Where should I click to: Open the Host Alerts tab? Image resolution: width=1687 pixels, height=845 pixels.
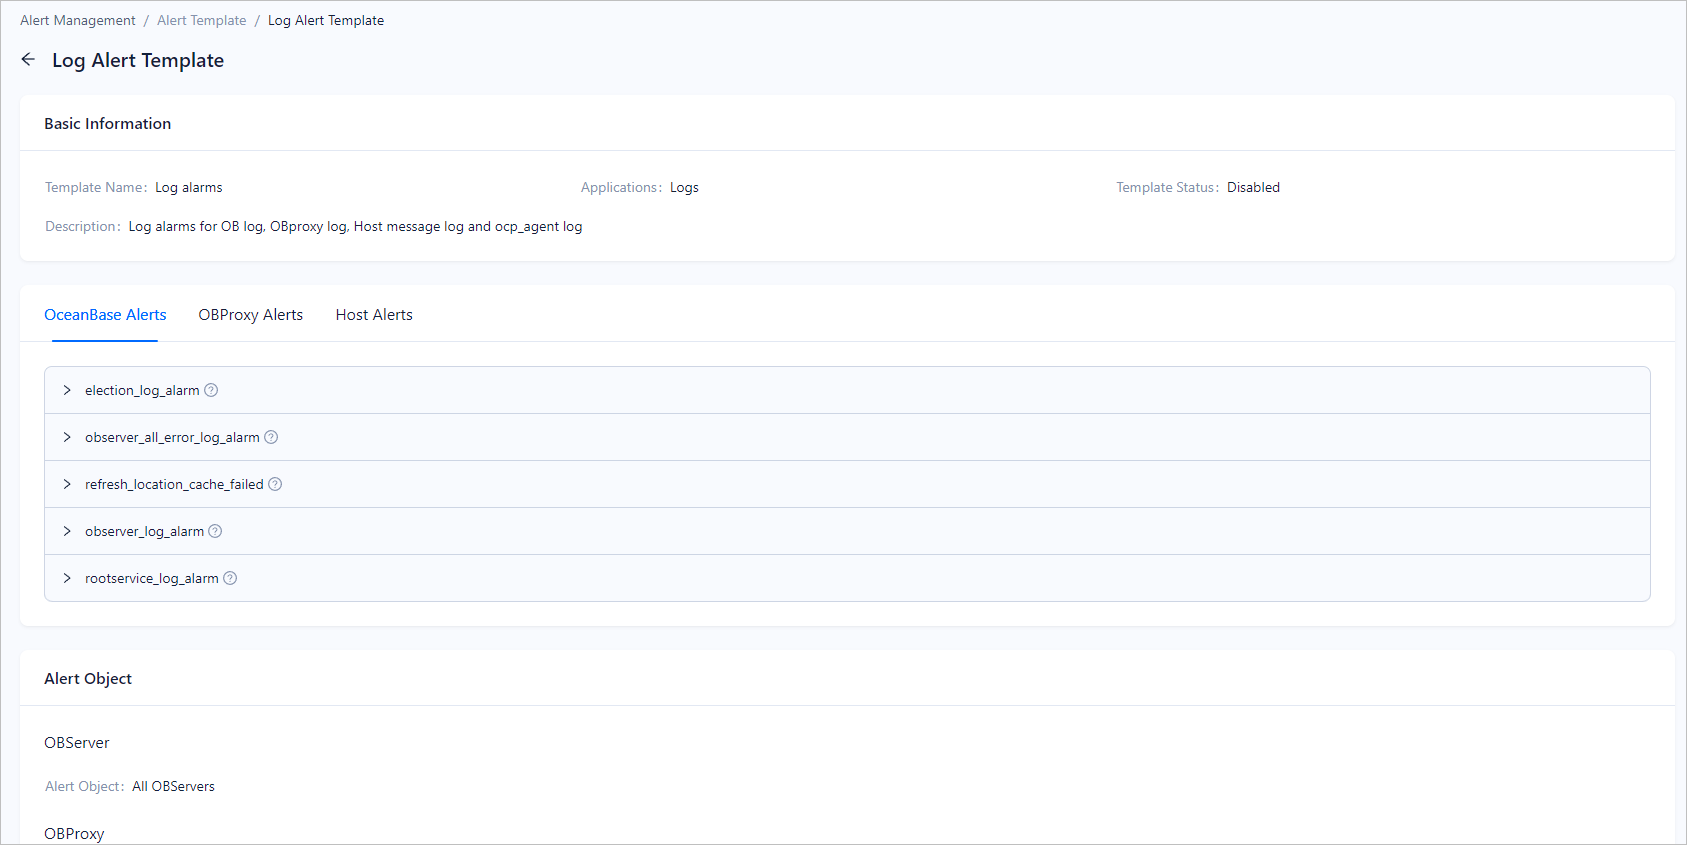tap(374, 315)
